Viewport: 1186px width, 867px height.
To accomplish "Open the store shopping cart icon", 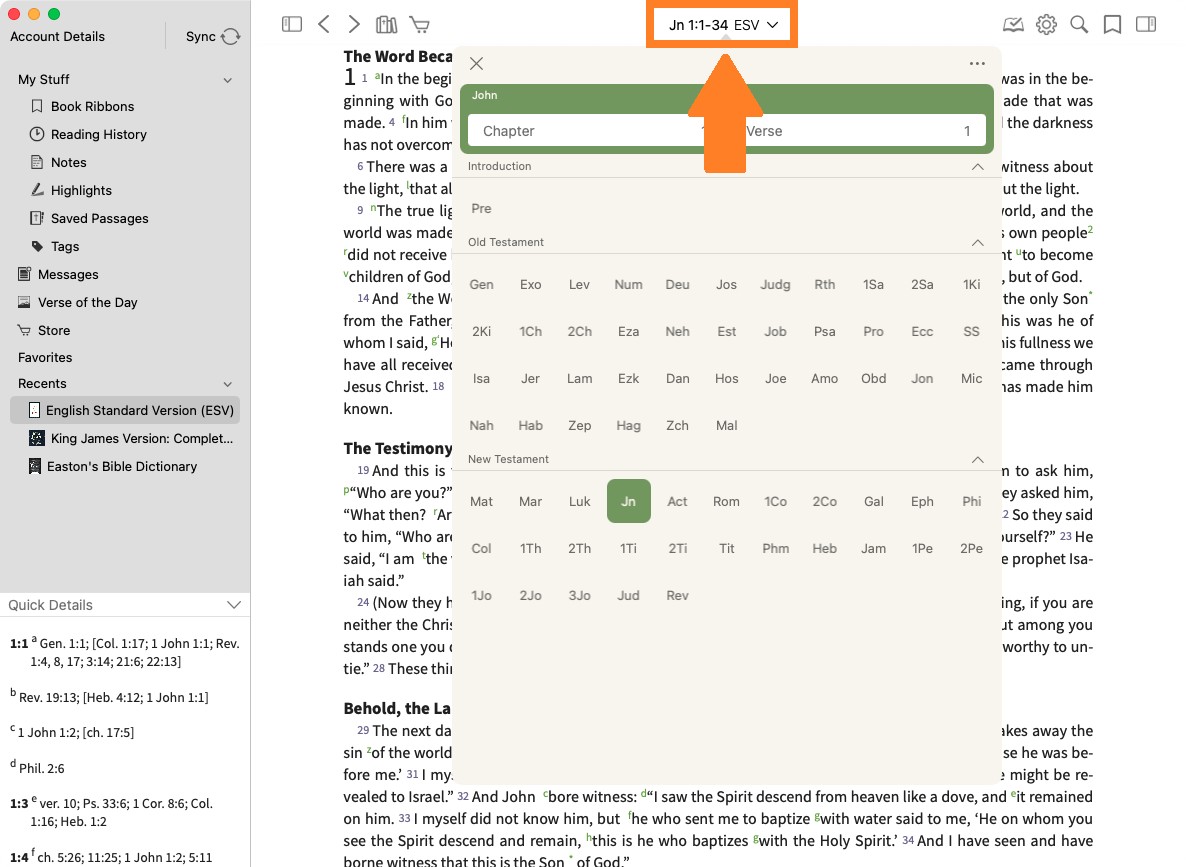I will coord(420,24).
